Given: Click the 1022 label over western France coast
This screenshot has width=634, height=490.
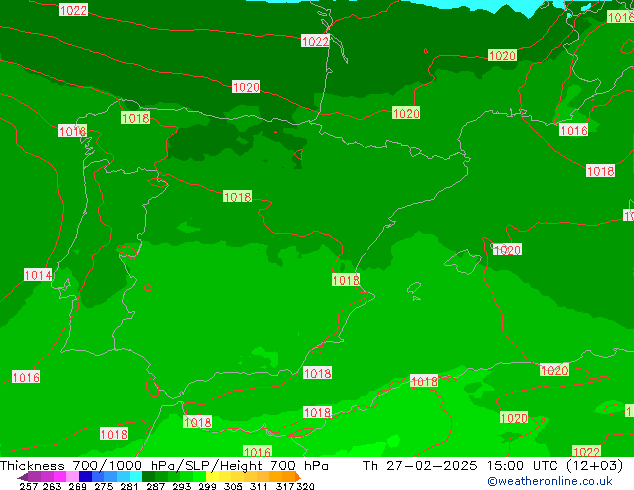Looking at the screenshot, I should click(315, 41).
